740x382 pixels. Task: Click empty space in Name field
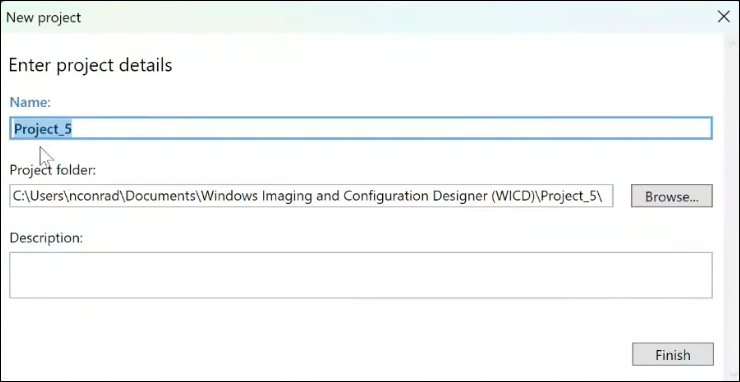[x=392, y=128]
